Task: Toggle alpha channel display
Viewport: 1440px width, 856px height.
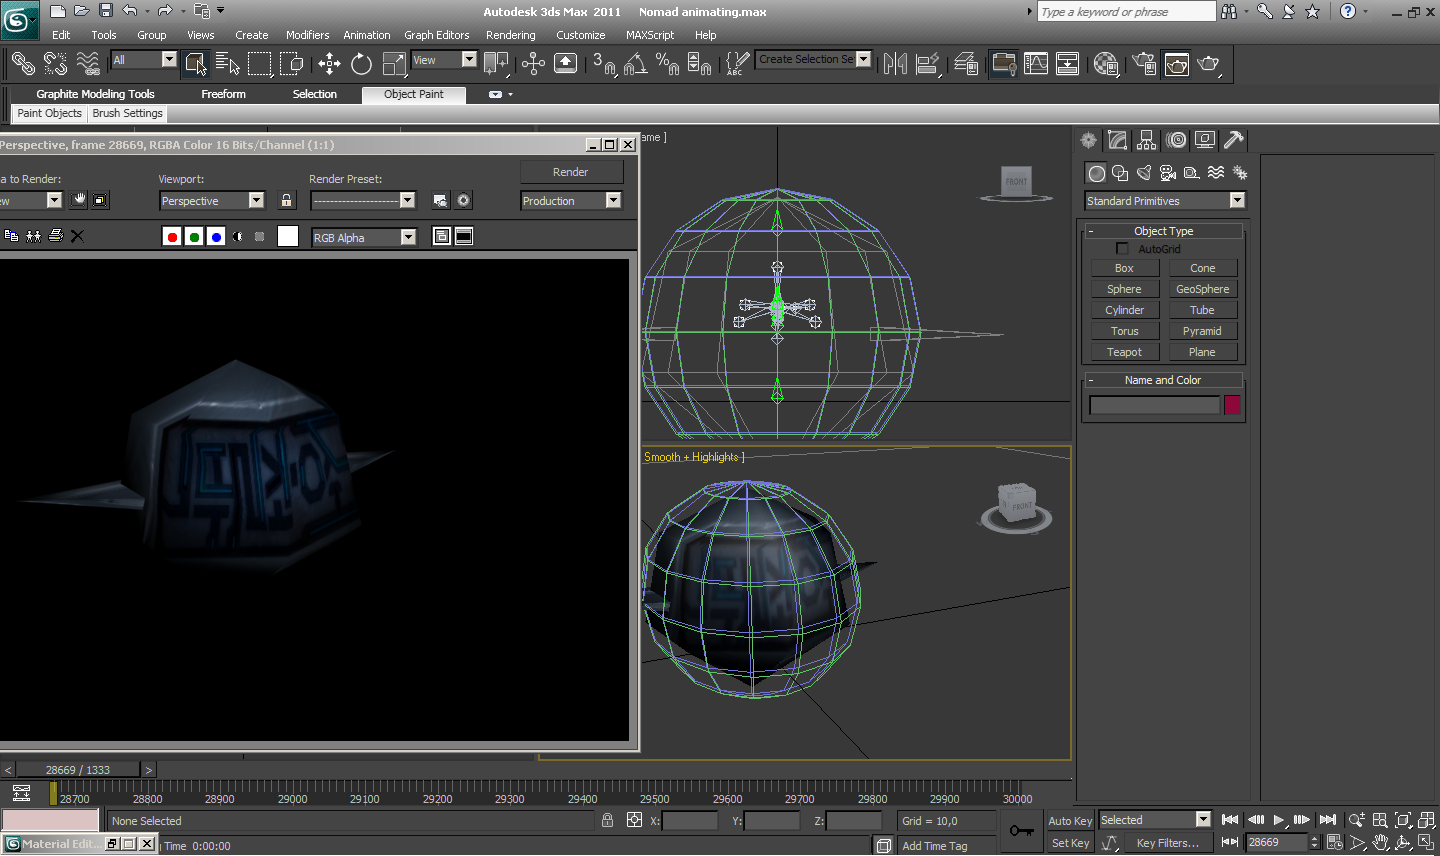Action: point(238,237)
